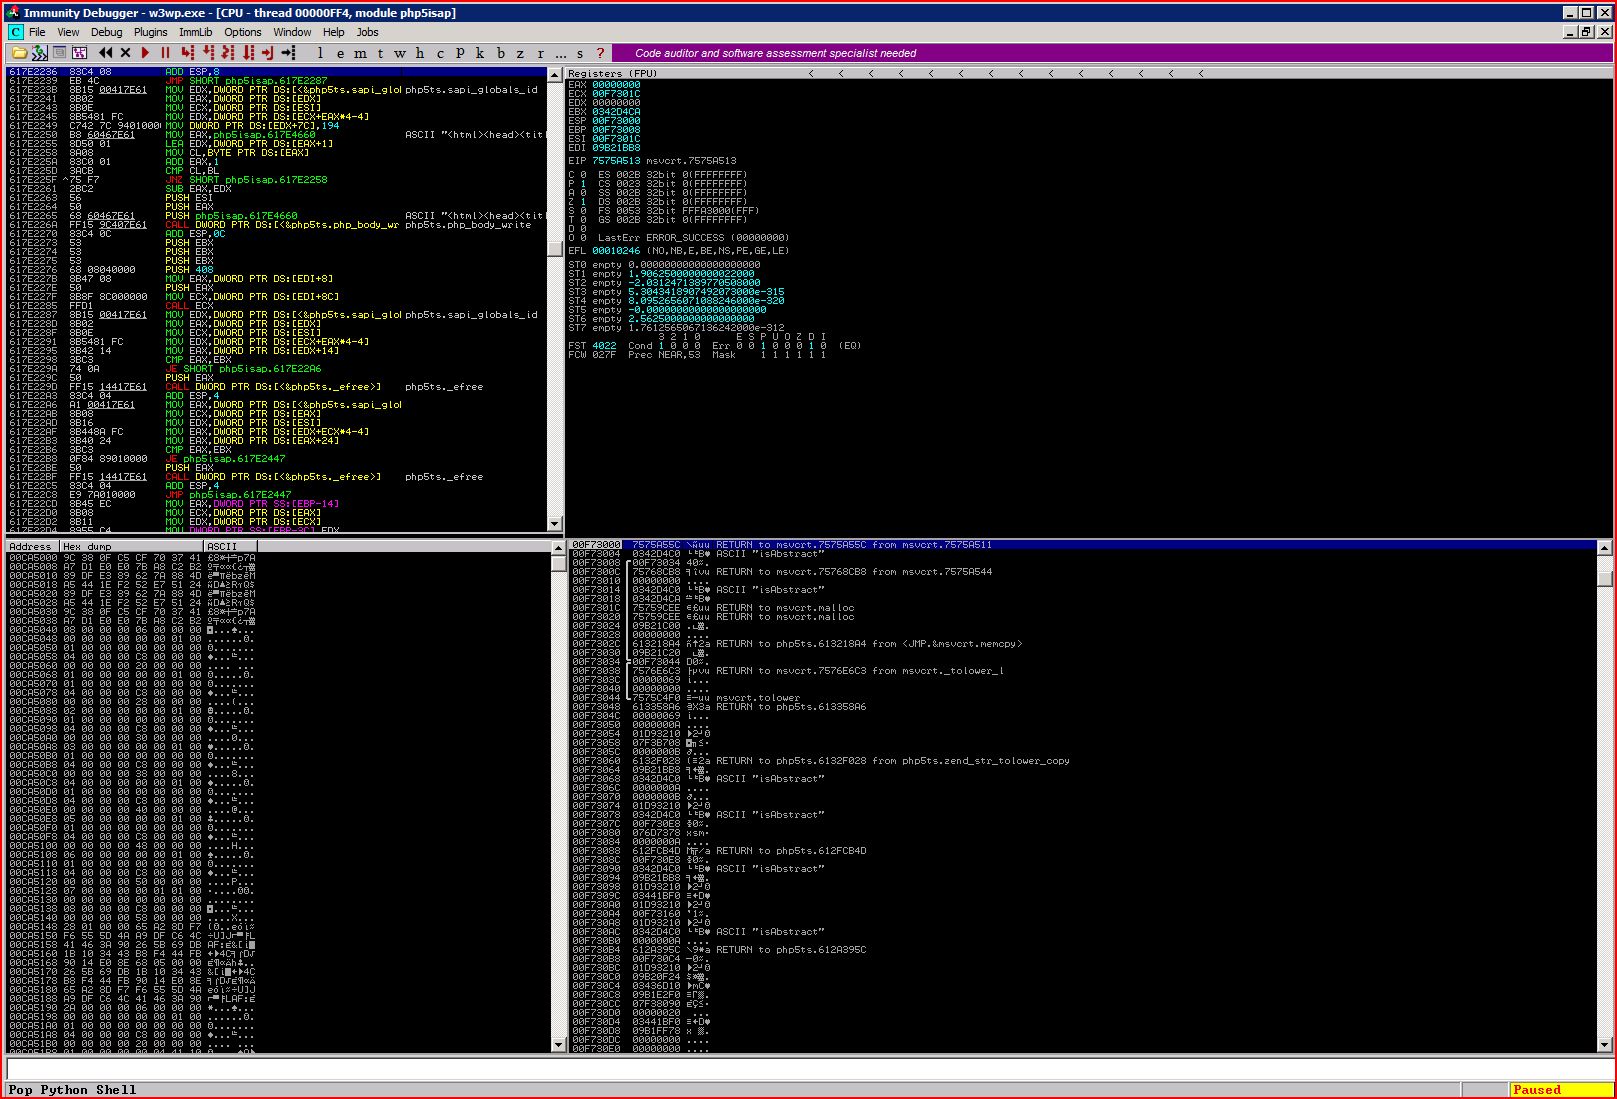Select the 'LastErr ERROR_SUCCESS' line
Viewport: 1617px width, 1099px height.
(x=693, y=237)
